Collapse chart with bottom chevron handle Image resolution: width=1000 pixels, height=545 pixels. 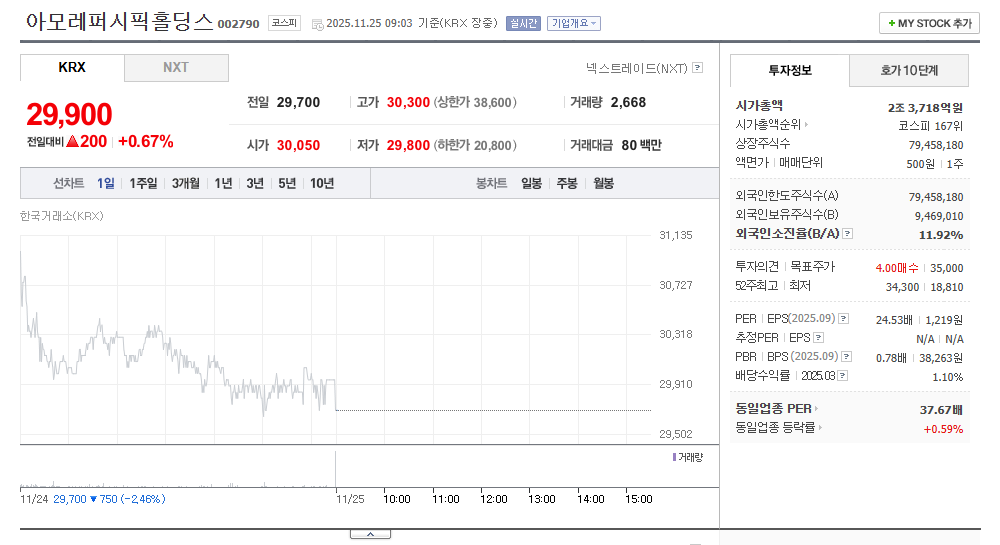371,534
